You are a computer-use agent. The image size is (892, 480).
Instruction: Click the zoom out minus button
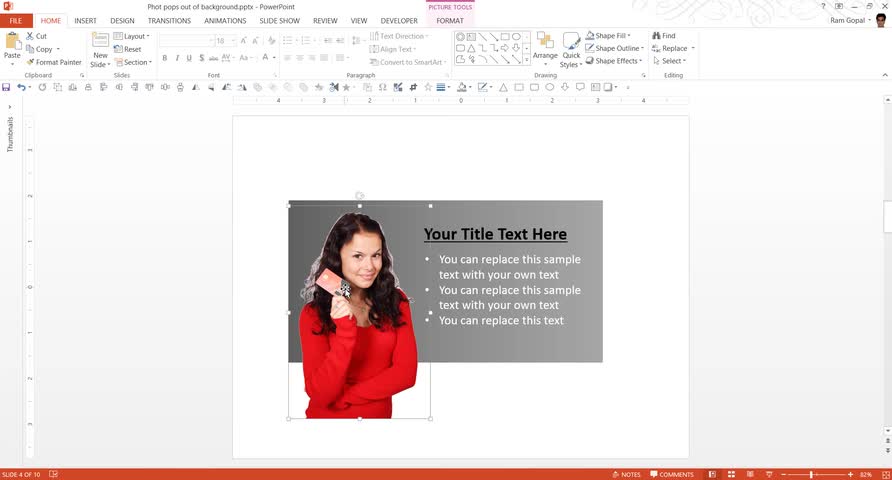[x=784, y=474]
